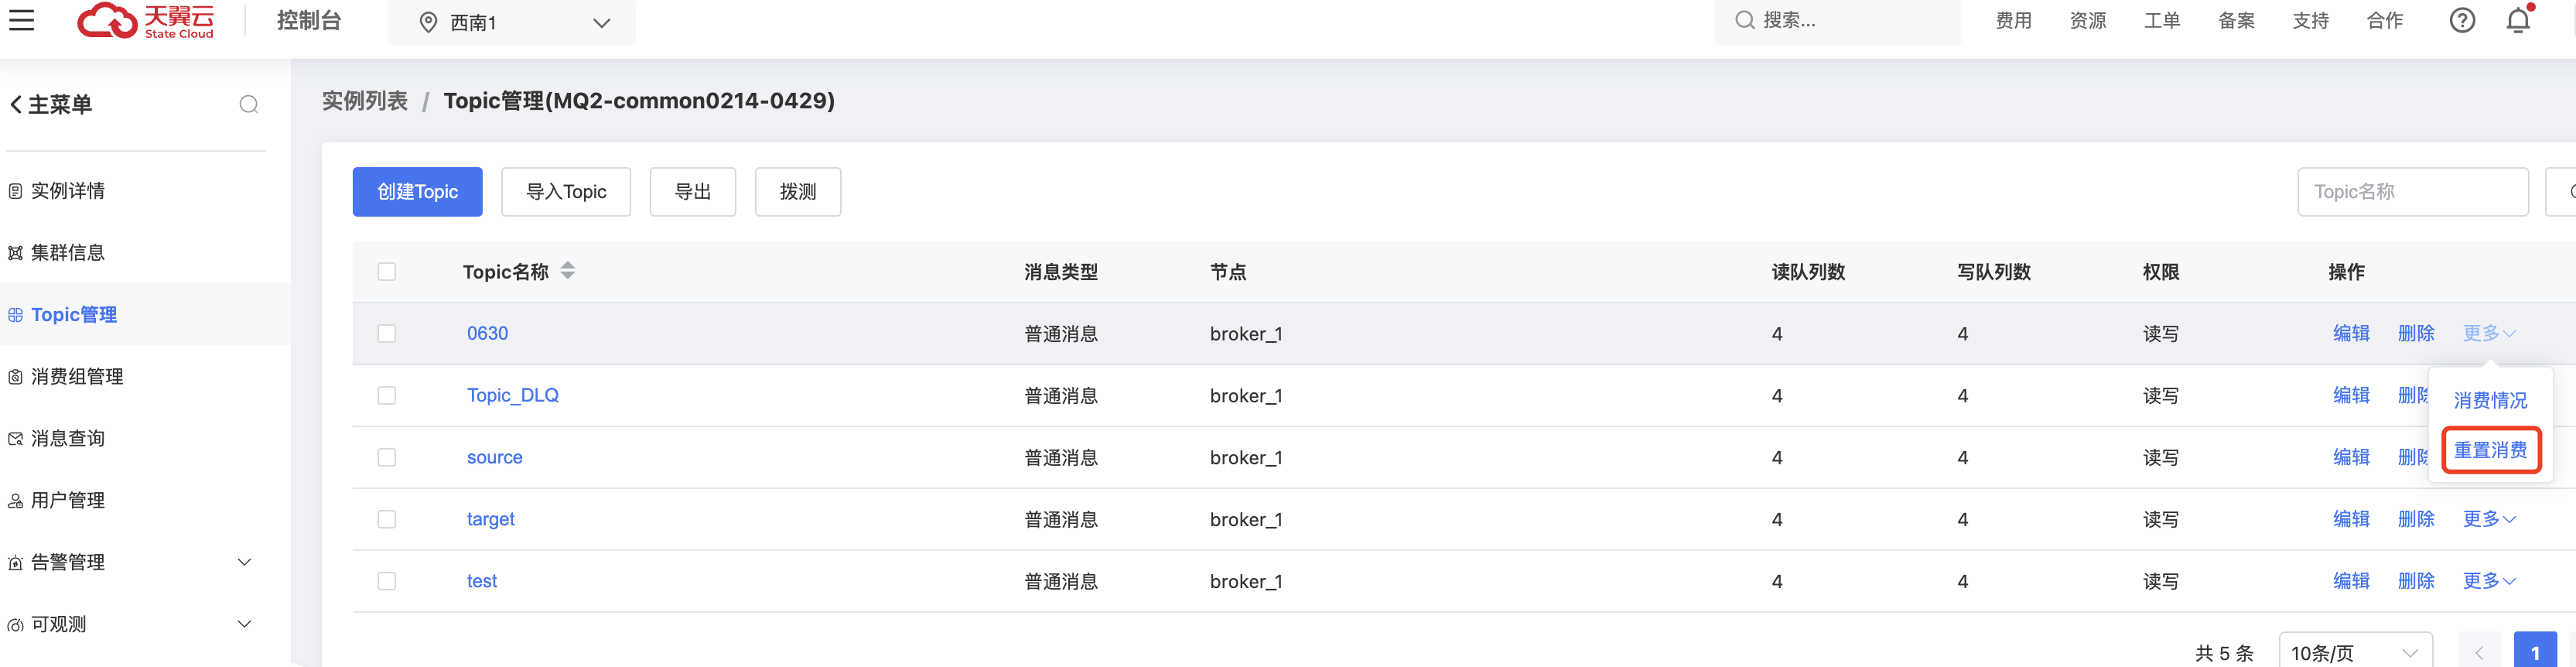Screen dimensions: 2576x667
Task: Open 更多 dropdown for the test topic
Action: click(2488, 581)
